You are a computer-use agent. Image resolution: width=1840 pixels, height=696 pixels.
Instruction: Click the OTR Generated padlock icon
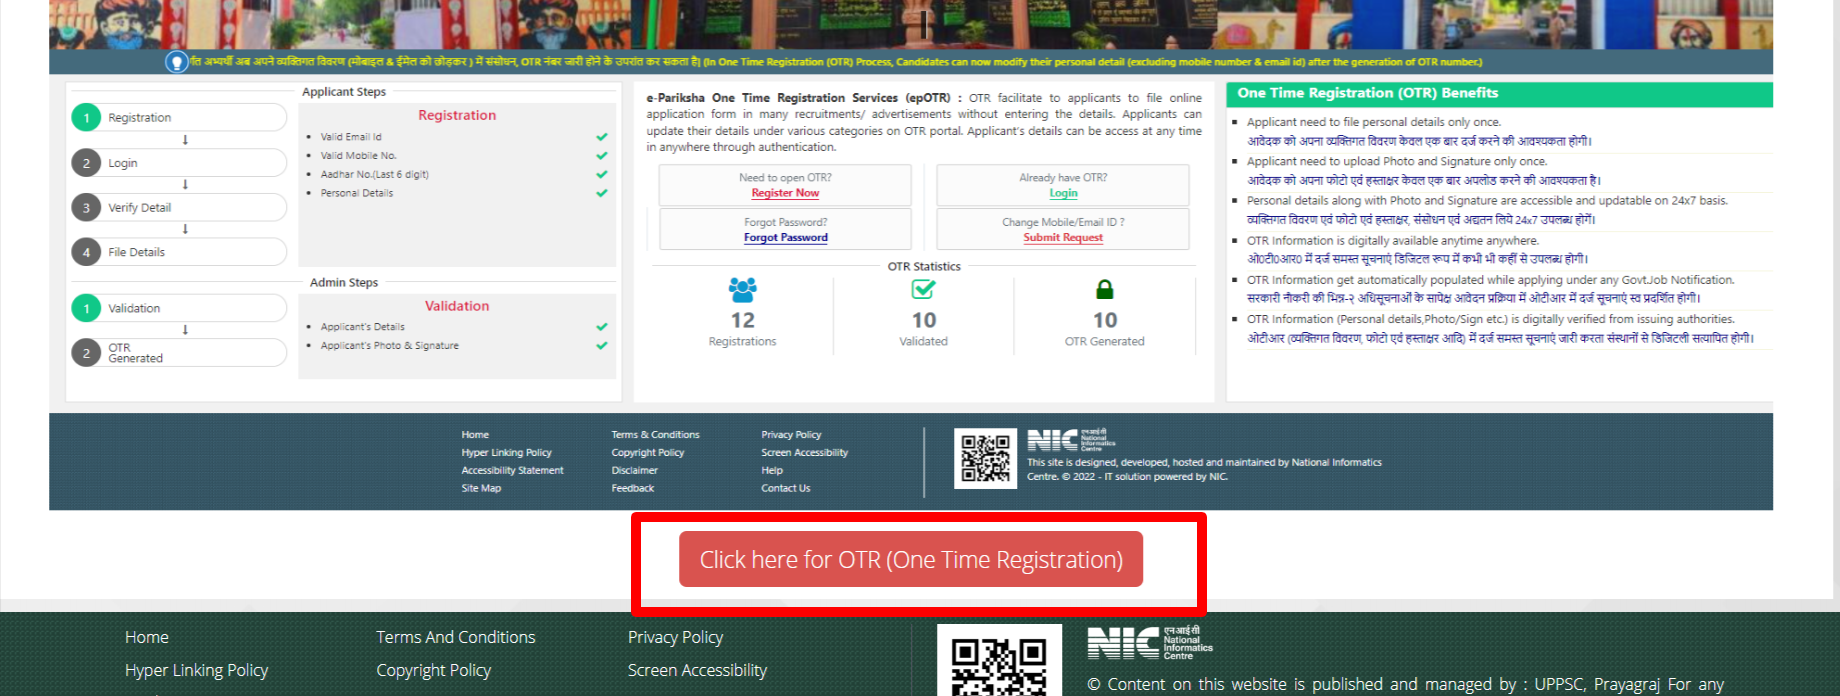(1104, 290)
